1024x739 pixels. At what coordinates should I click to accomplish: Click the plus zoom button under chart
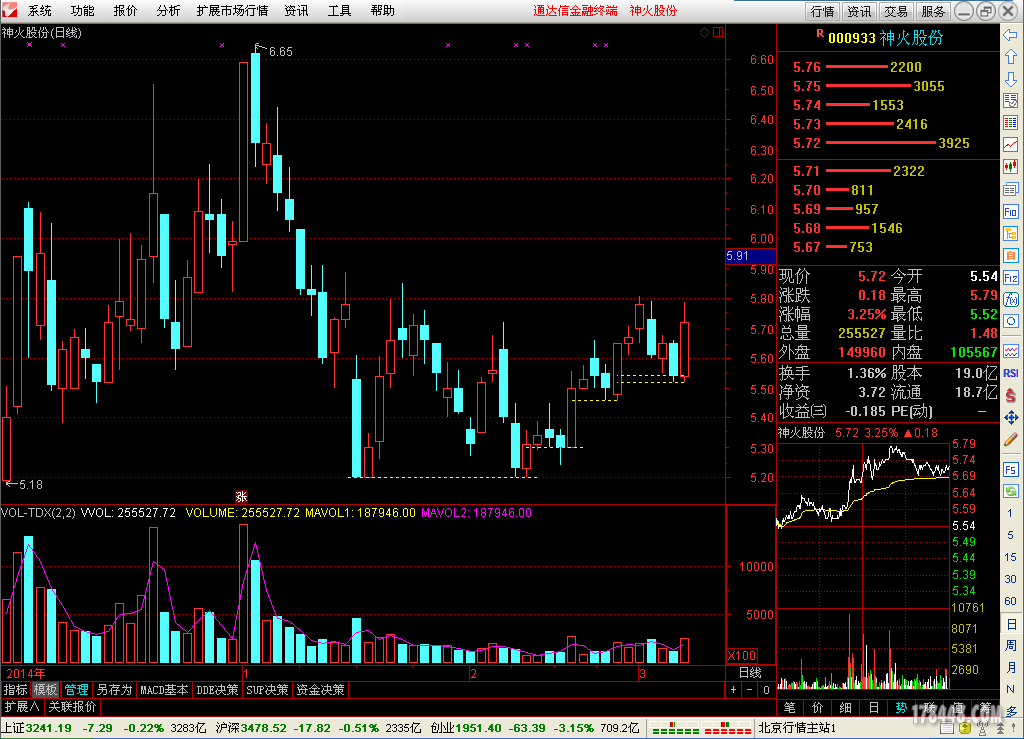pos(733,689)
